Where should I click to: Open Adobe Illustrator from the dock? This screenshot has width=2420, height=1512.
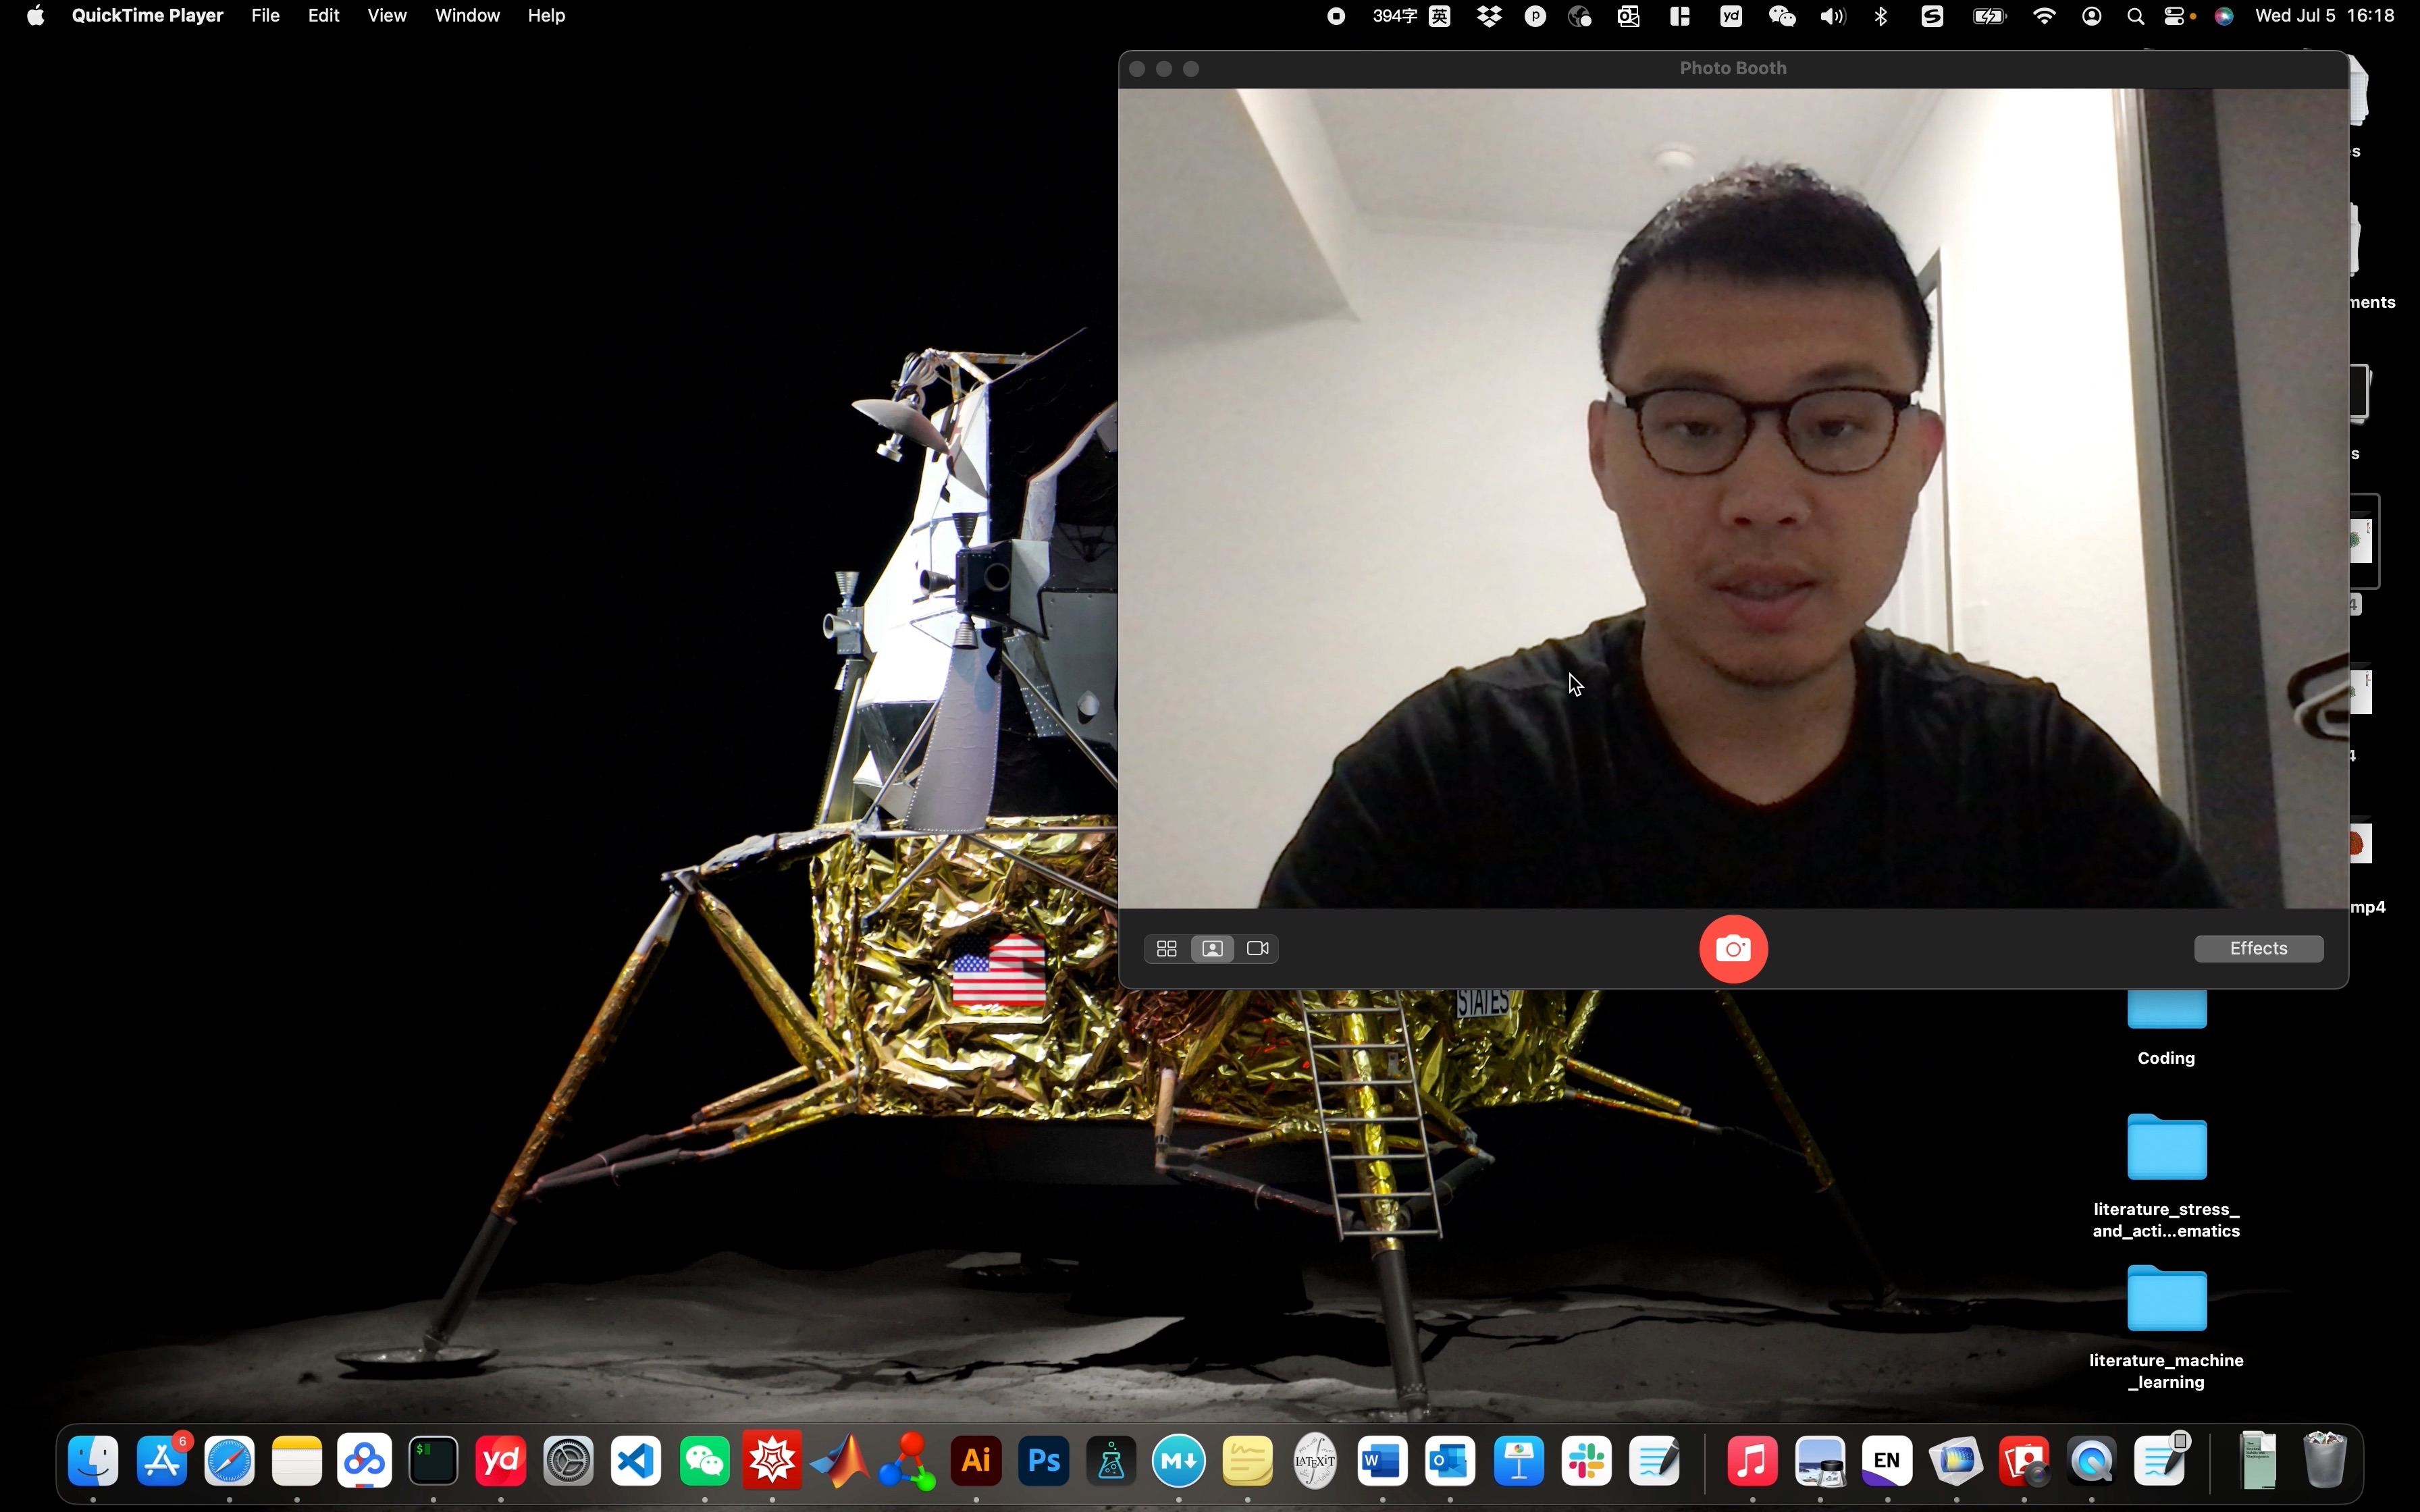click(976, 1462)
